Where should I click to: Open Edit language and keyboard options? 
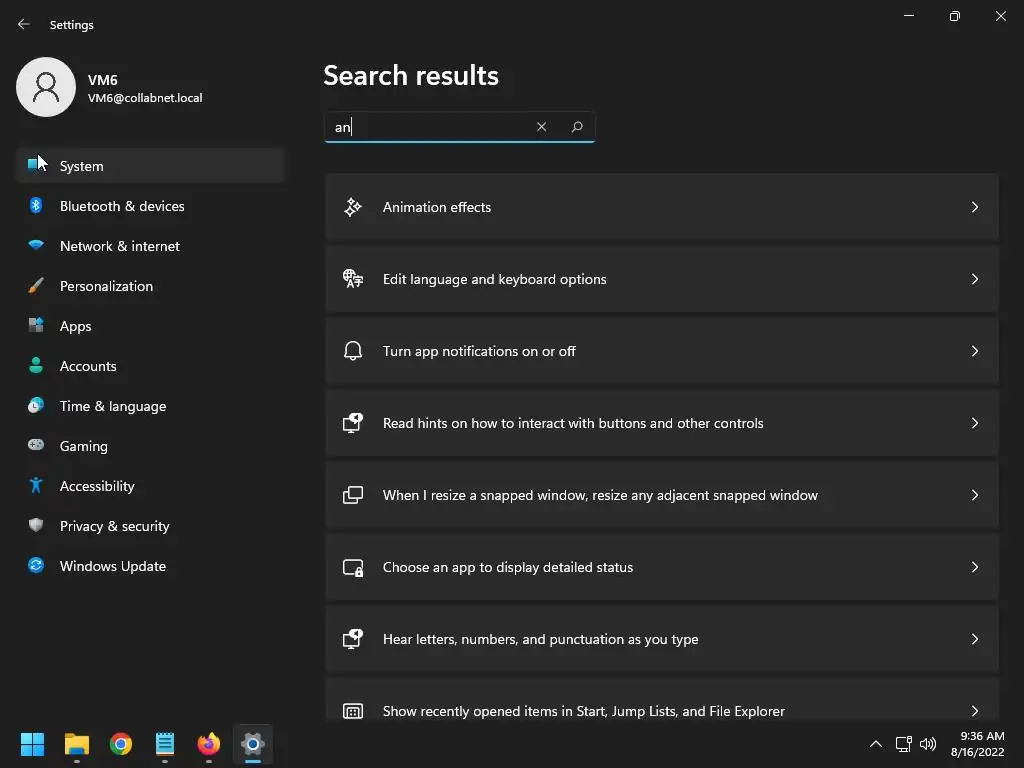494,279
